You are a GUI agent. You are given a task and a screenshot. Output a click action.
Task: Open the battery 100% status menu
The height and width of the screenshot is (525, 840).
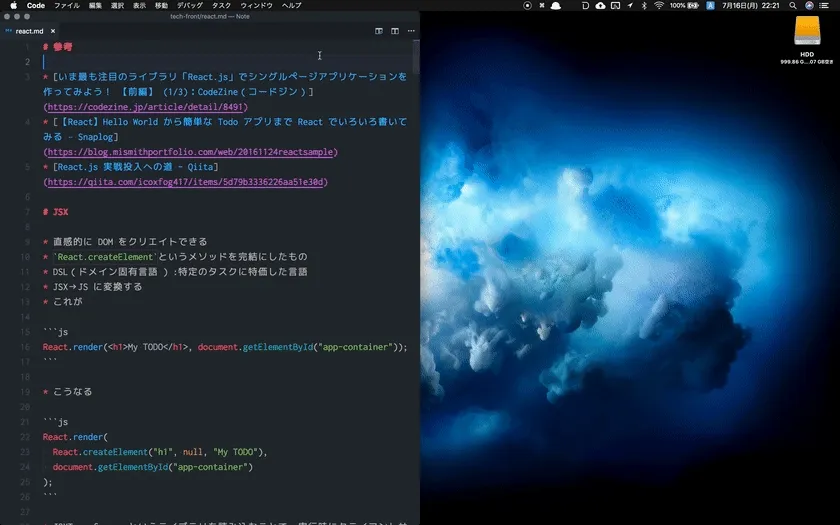click(x=684, y=5)
